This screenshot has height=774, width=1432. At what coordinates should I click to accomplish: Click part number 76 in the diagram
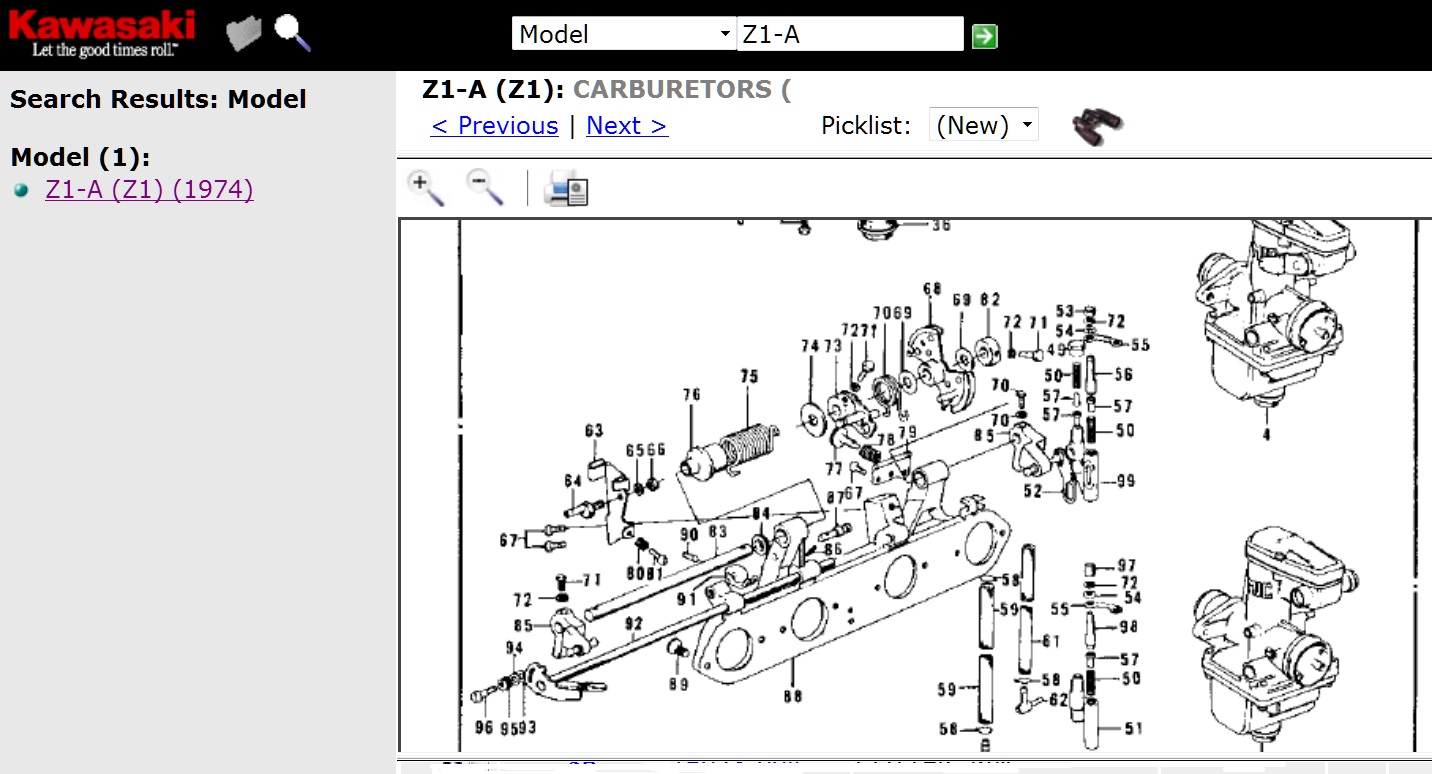691,395
